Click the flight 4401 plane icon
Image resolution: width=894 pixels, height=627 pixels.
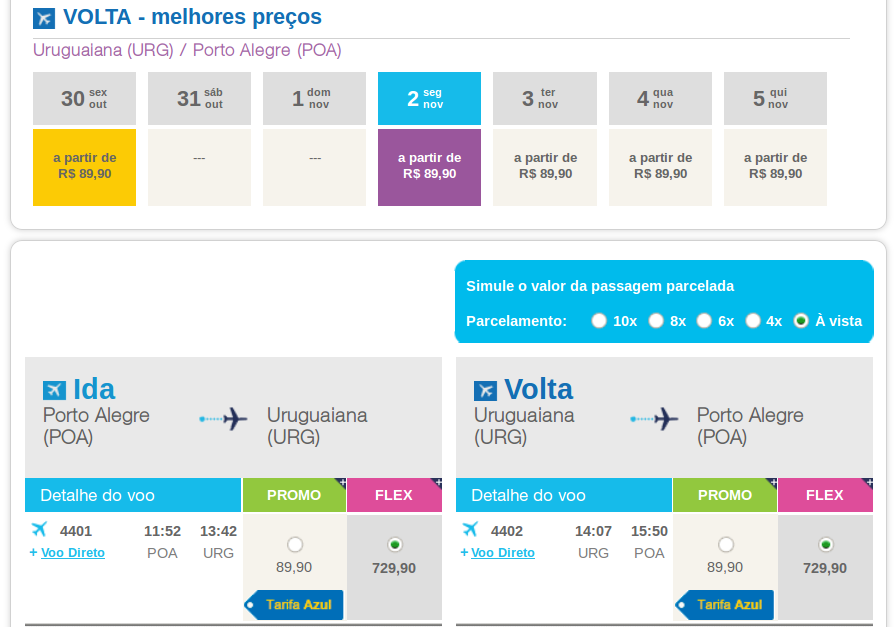click(39, 530)
